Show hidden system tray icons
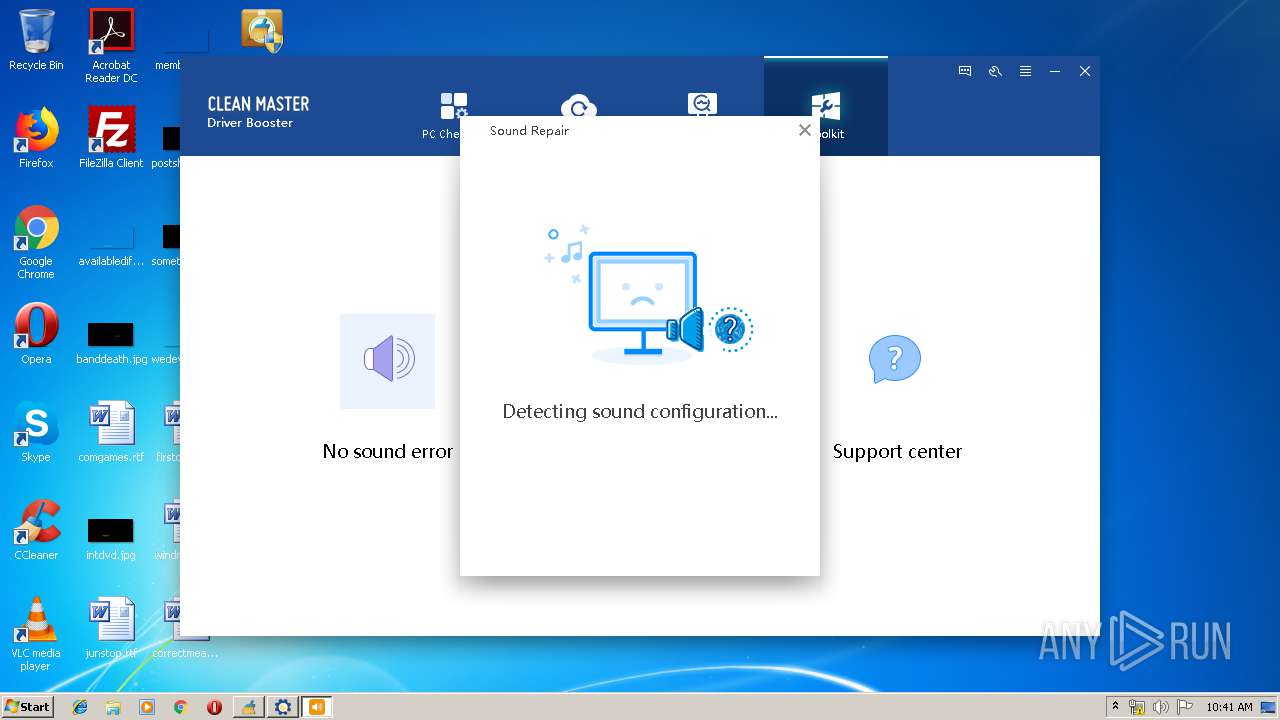 tap(1115, 707)
